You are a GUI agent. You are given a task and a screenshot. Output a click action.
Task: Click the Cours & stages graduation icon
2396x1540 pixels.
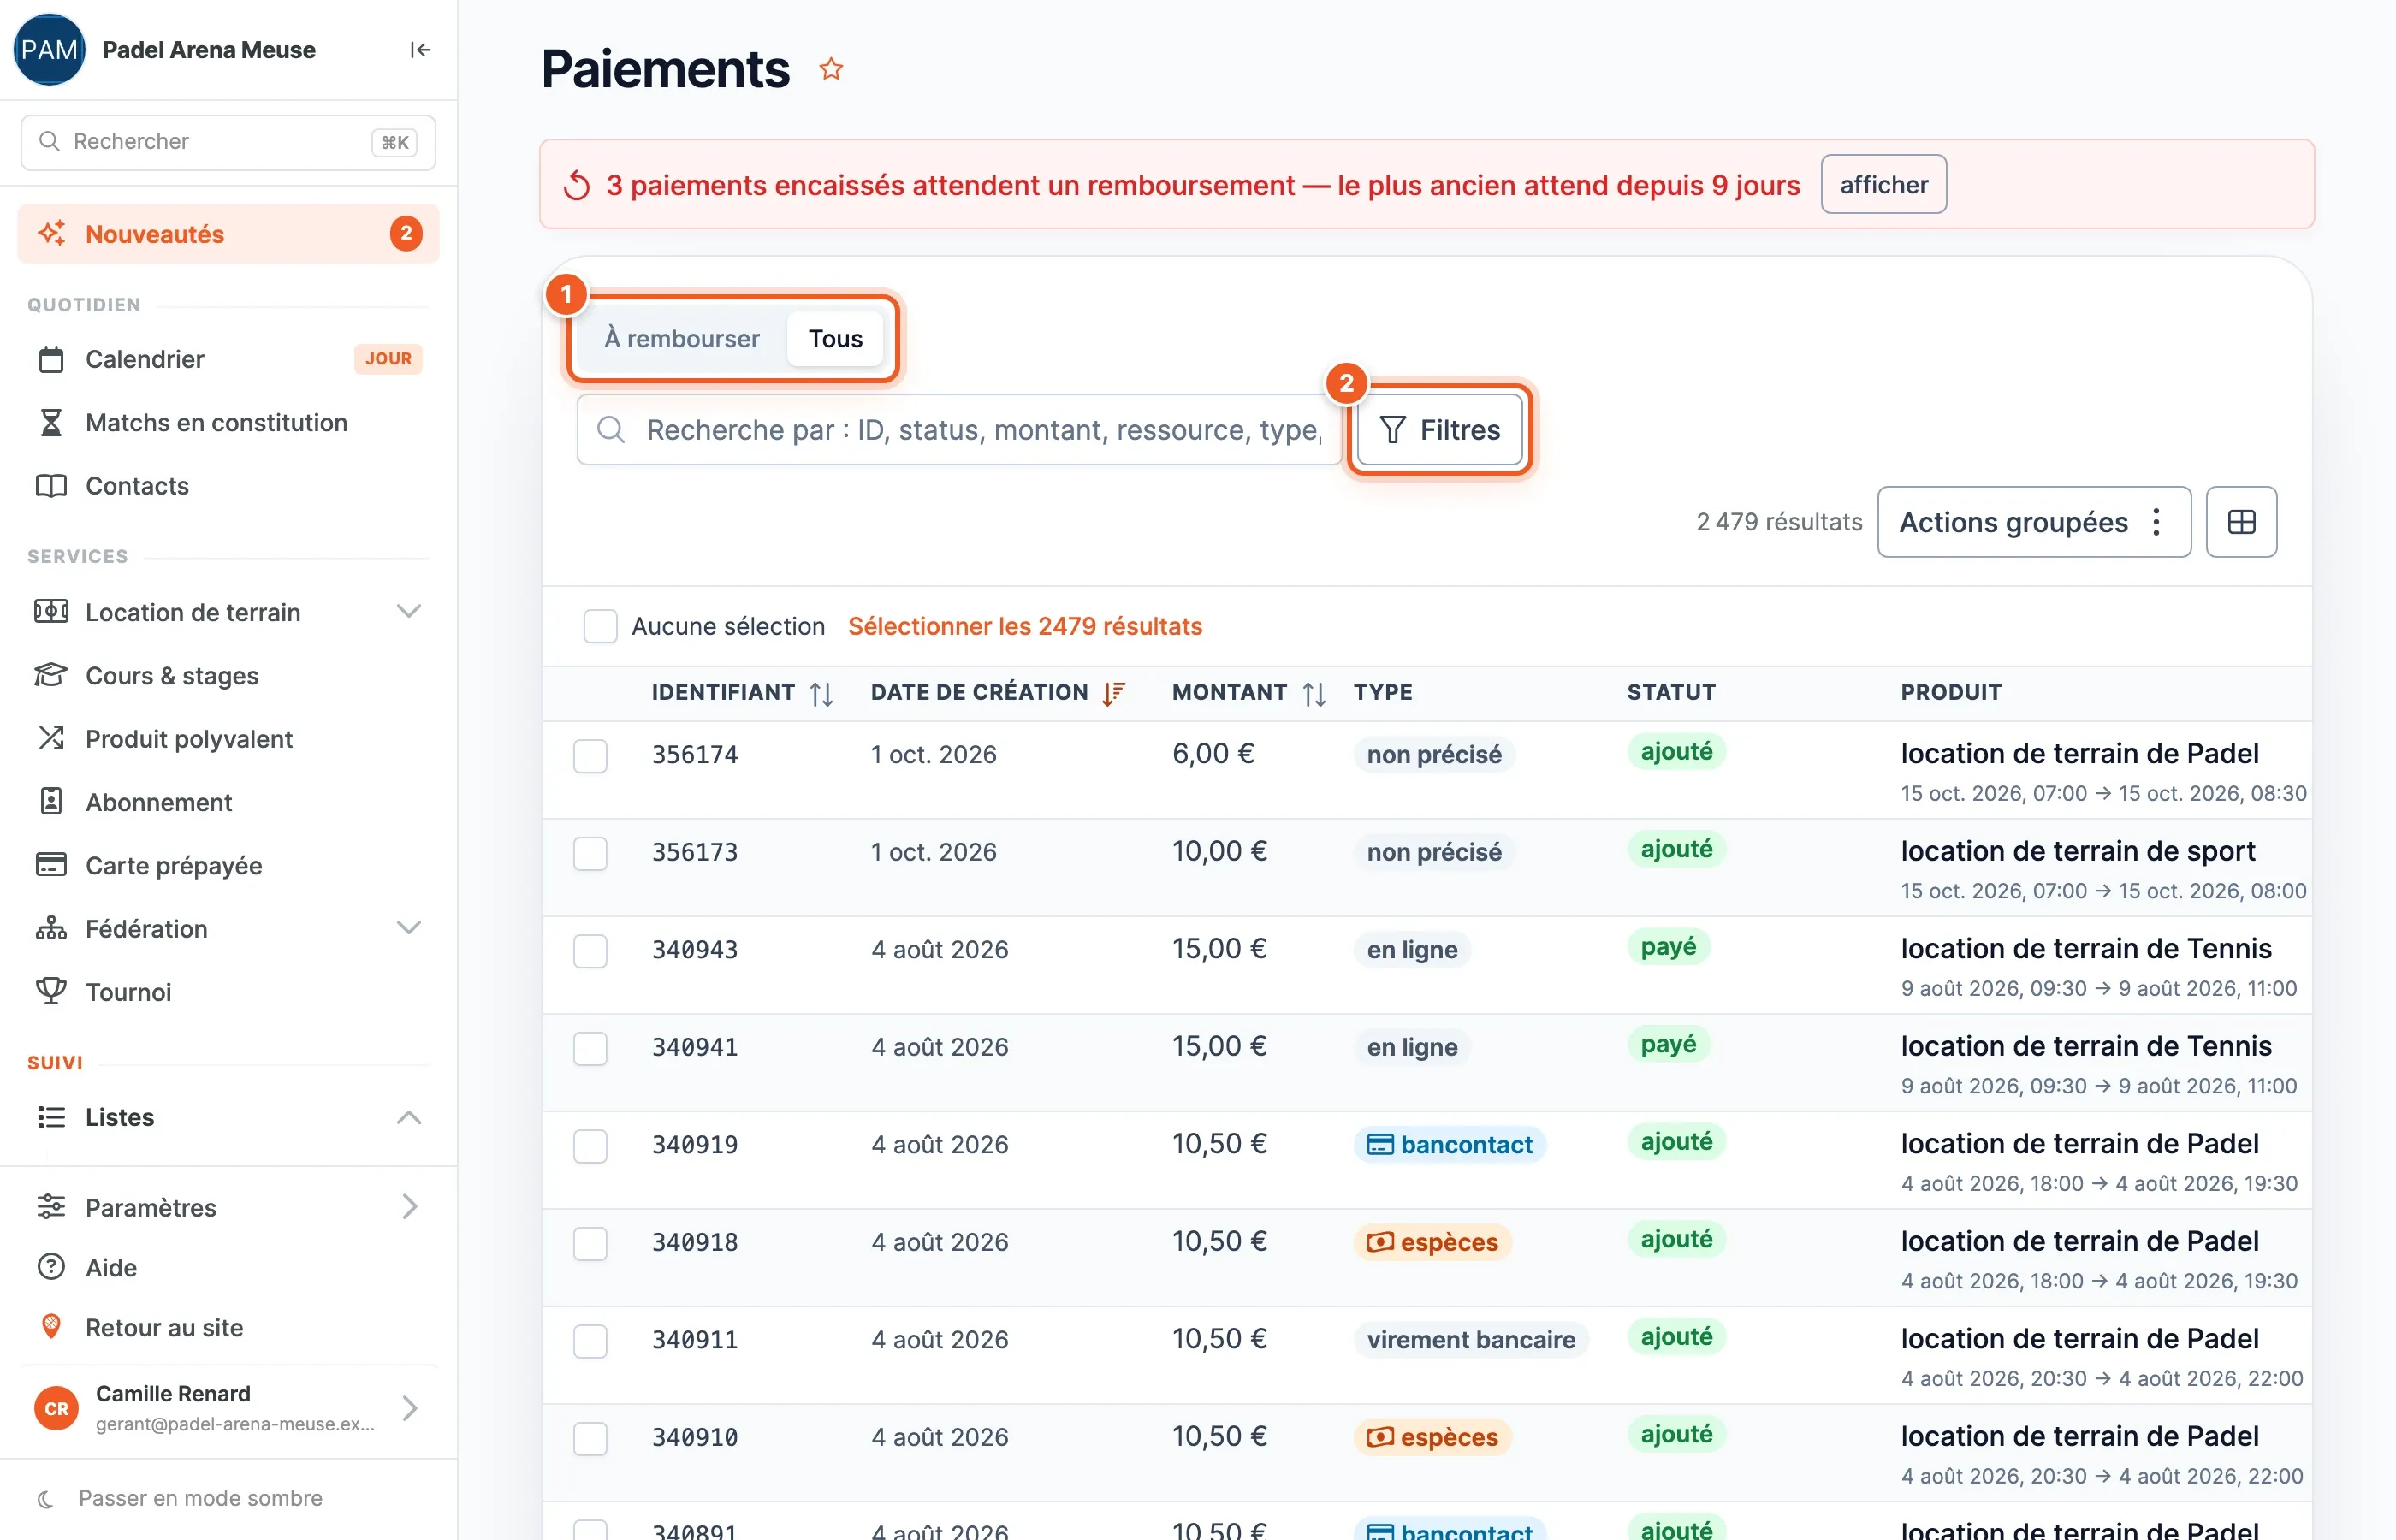51,675
